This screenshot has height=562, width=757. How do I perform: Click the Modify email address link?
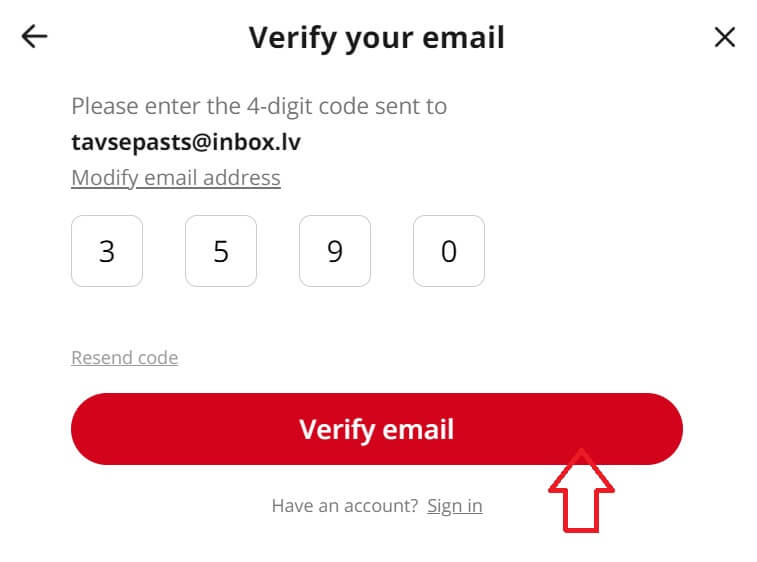(x=176, y=178)
